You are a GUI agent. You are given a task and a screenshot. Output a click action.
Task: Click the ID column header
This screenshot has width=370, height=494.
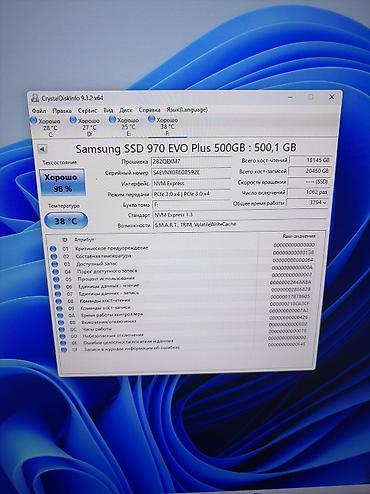pyautogui.click(x=65, y=240)
